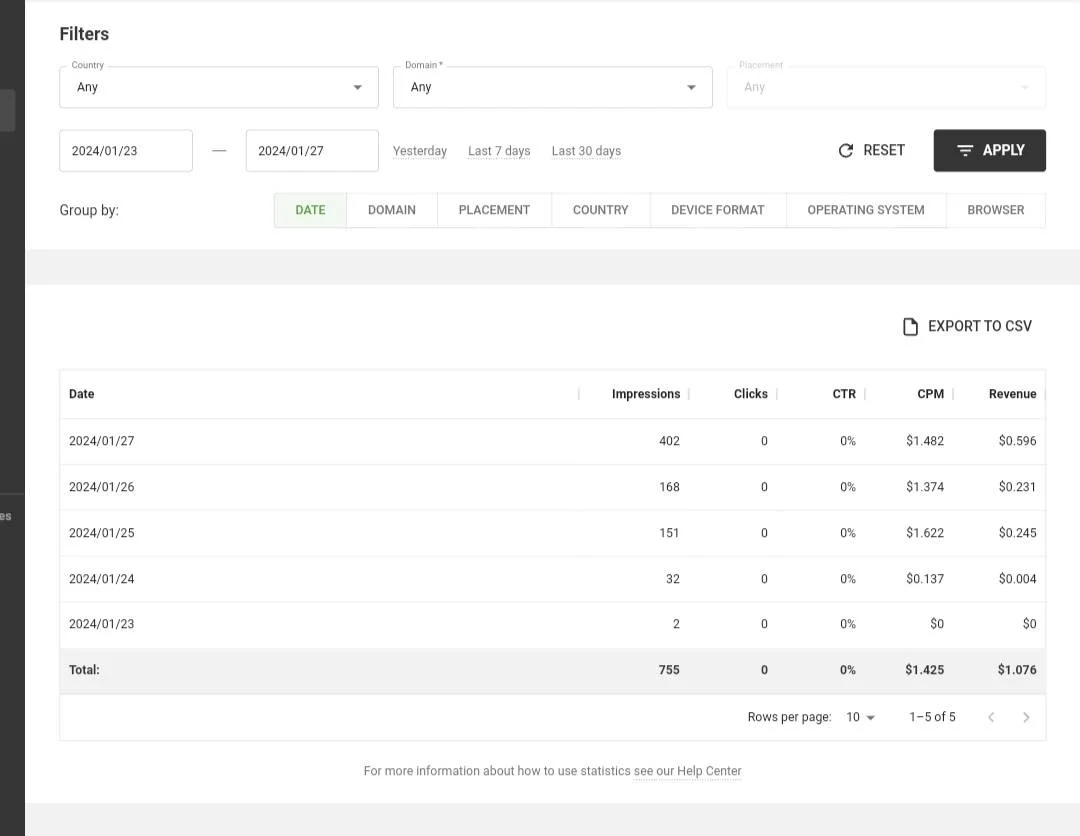Click the 1–5 of 5 pagination text
Image resolution: width=1080 pixels, height=836 pixels.
[x=932, y=717]
